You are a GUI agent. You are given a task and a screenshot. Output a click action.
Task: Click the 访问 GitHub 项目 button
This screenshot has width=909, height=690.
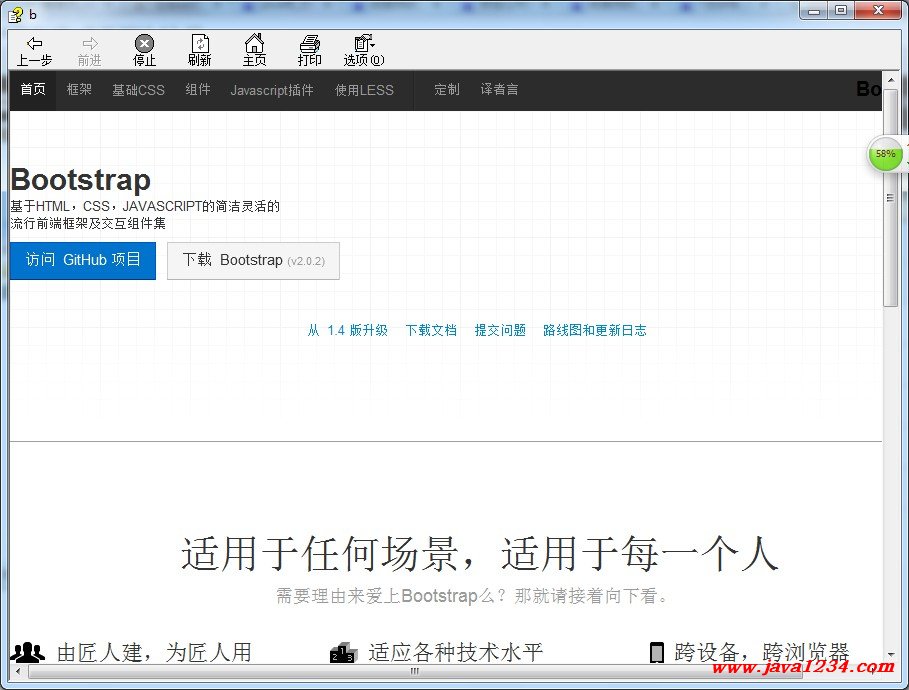[x=83, y=260]
